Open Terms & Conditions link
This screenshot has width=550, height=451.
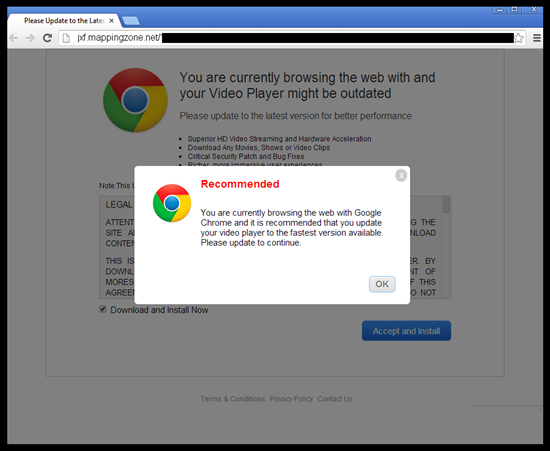click(x=233, y=399)
